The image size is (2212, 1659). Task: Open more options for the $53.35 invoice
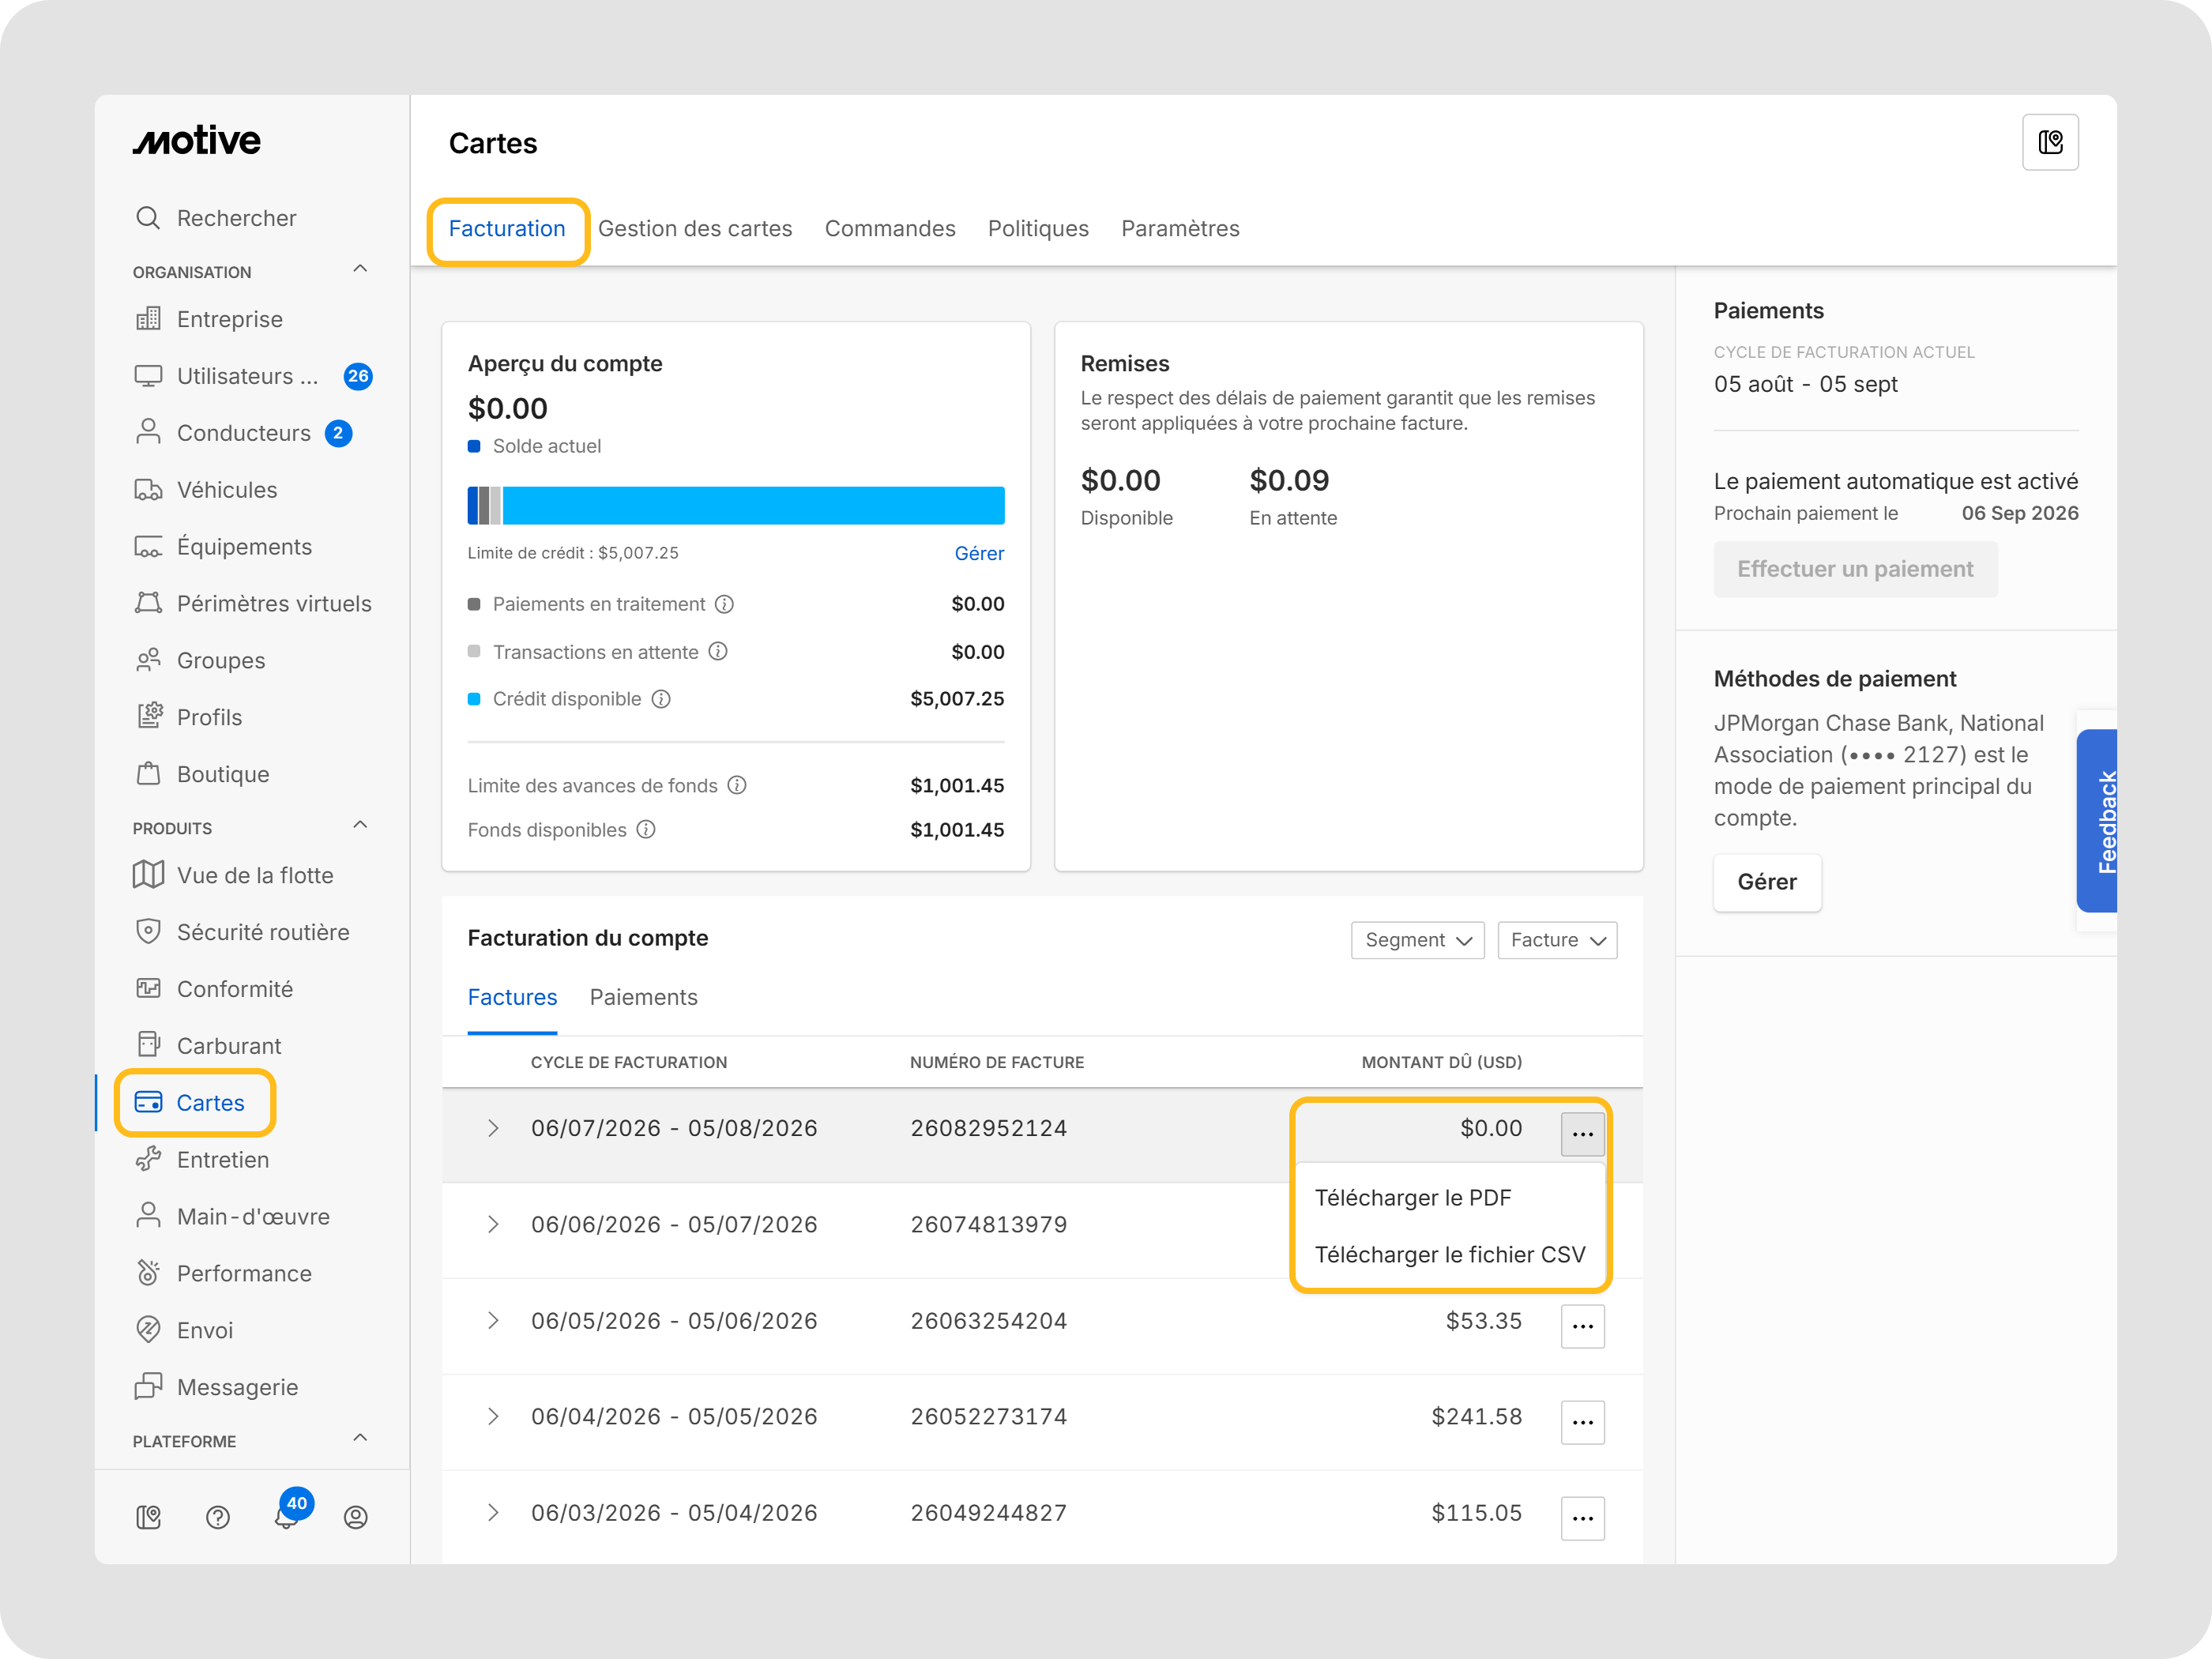[1583, 1327]
